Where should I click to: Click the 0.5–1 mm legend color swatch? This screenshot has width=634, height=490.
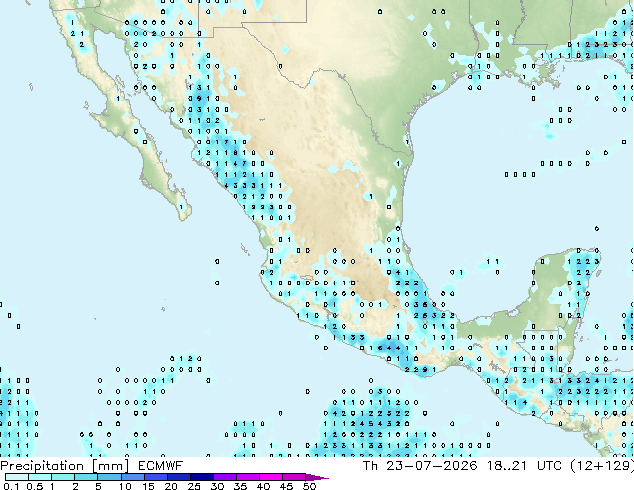[x=40, y=477]
